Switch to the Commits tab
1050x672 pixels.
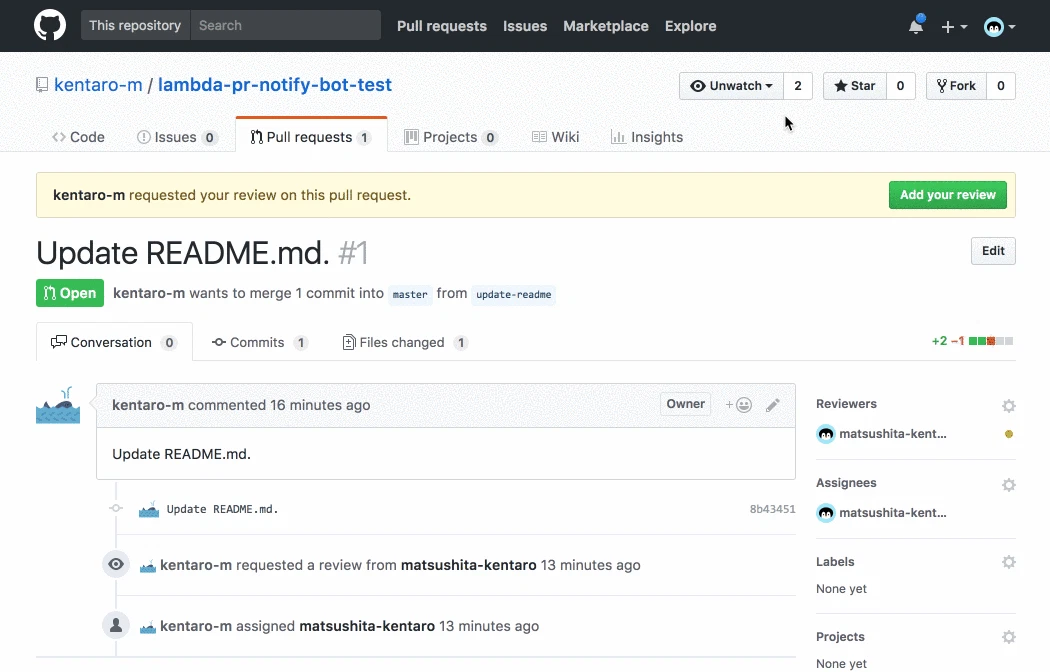pos(260,343)
